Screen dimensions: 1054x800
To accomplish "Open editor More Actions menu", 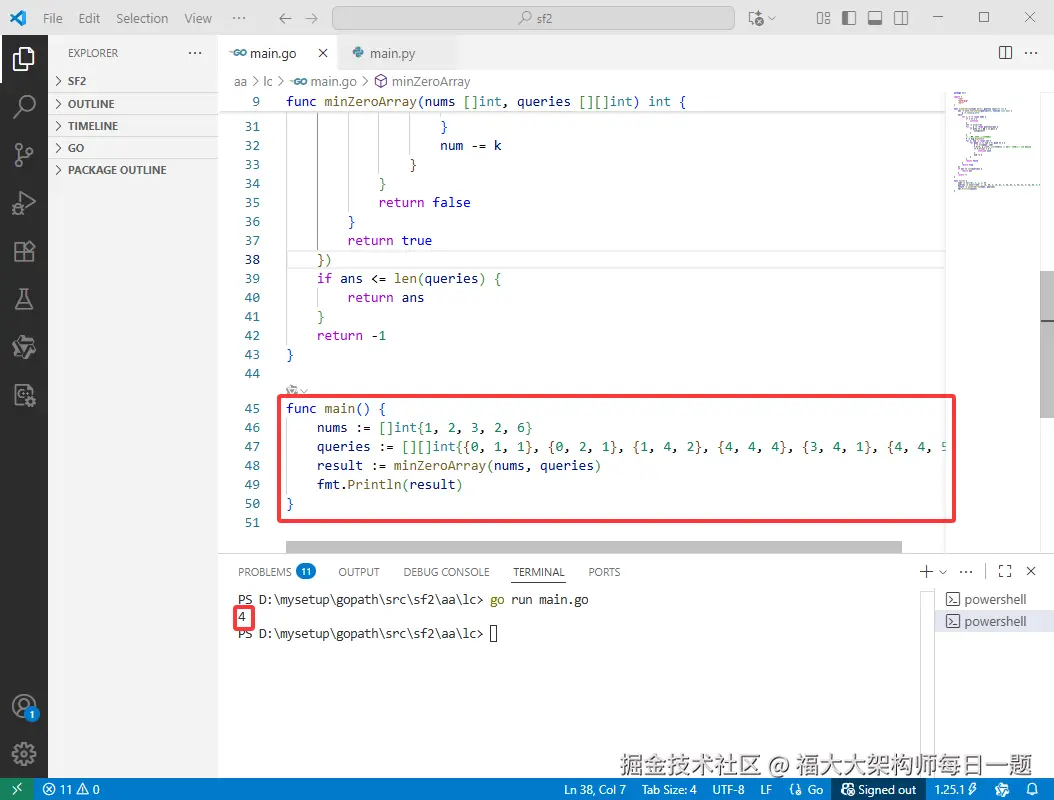I will 1030,52.
